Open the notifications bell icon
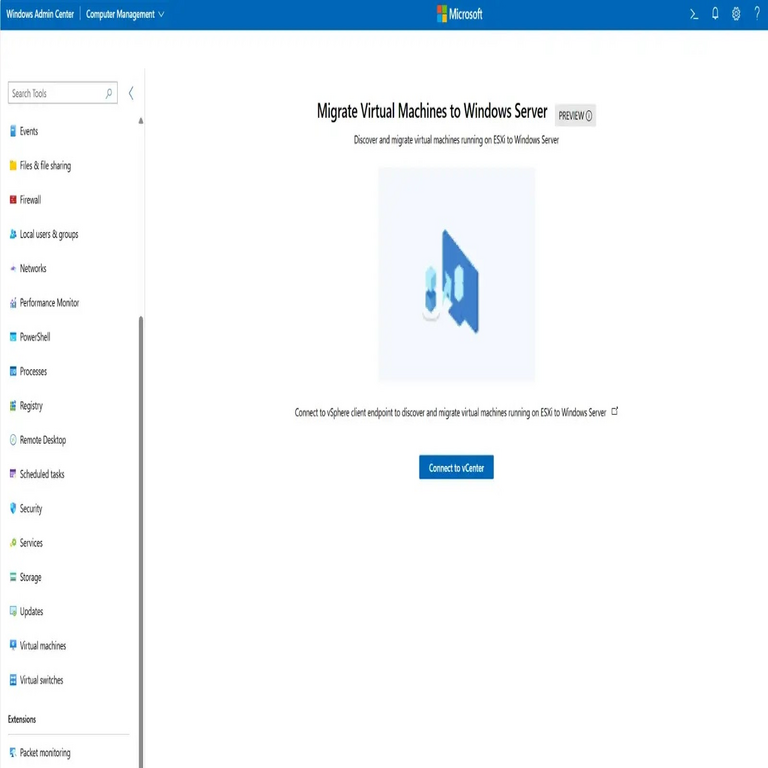The image size is (768, 768). point(715,14)
